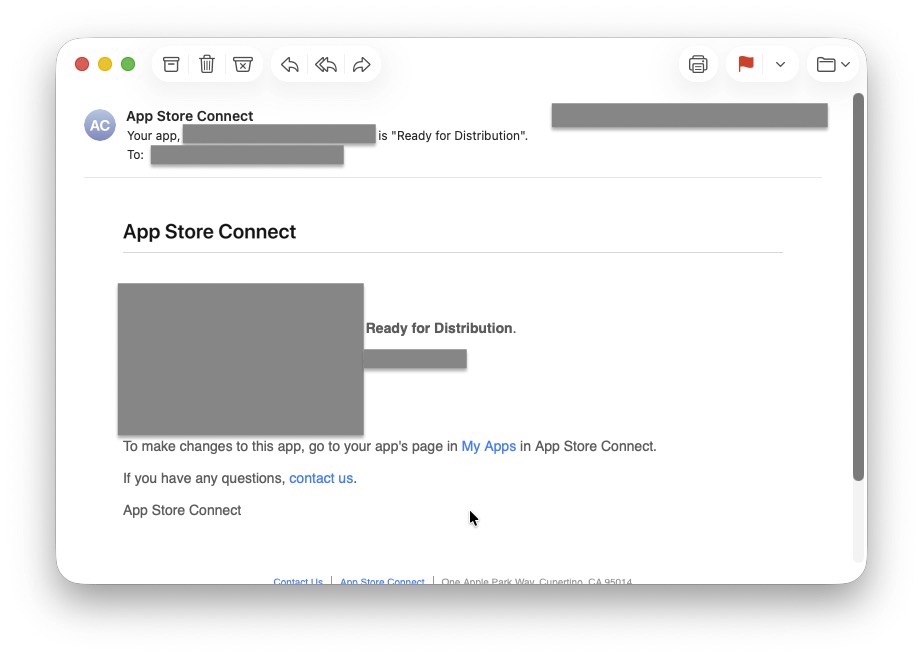Open the footer Contact Us link

(298, 581)
